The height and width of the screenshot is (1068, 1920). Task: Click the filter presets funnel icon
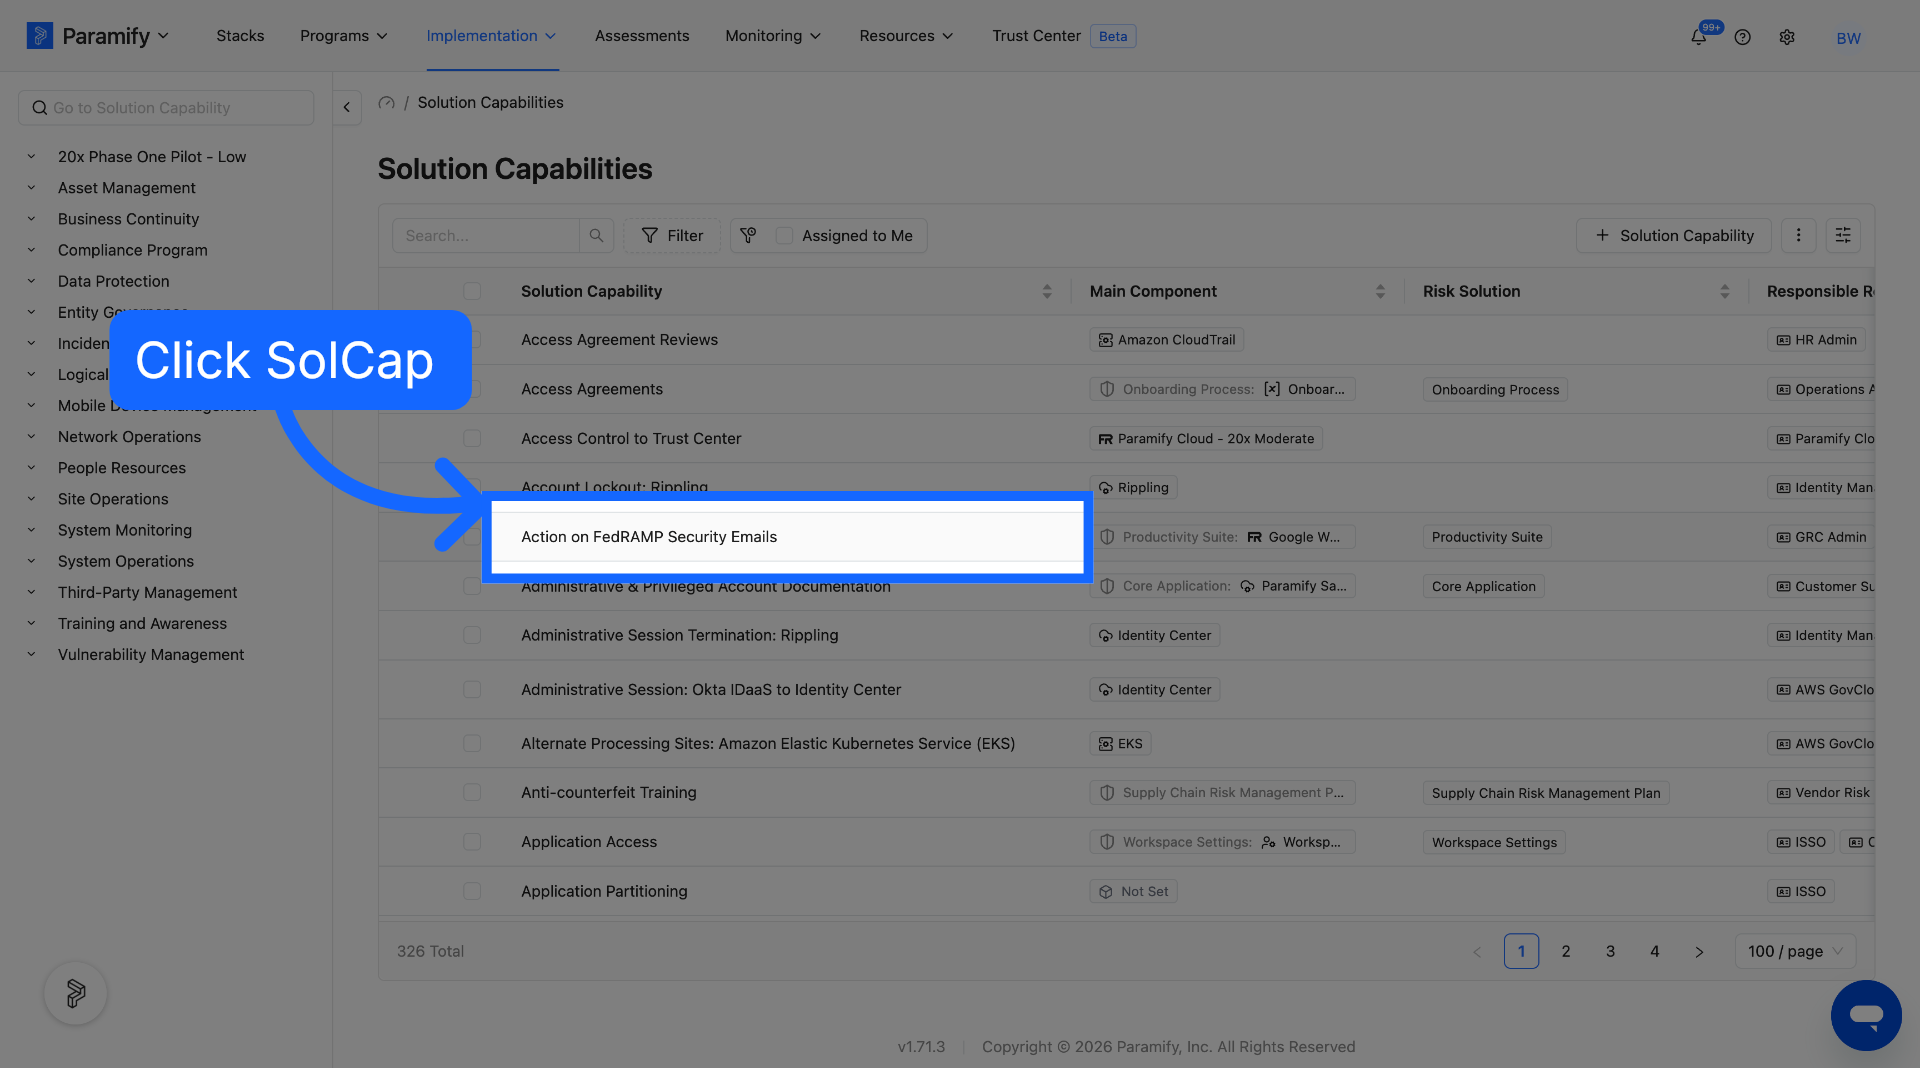point(748,235)
